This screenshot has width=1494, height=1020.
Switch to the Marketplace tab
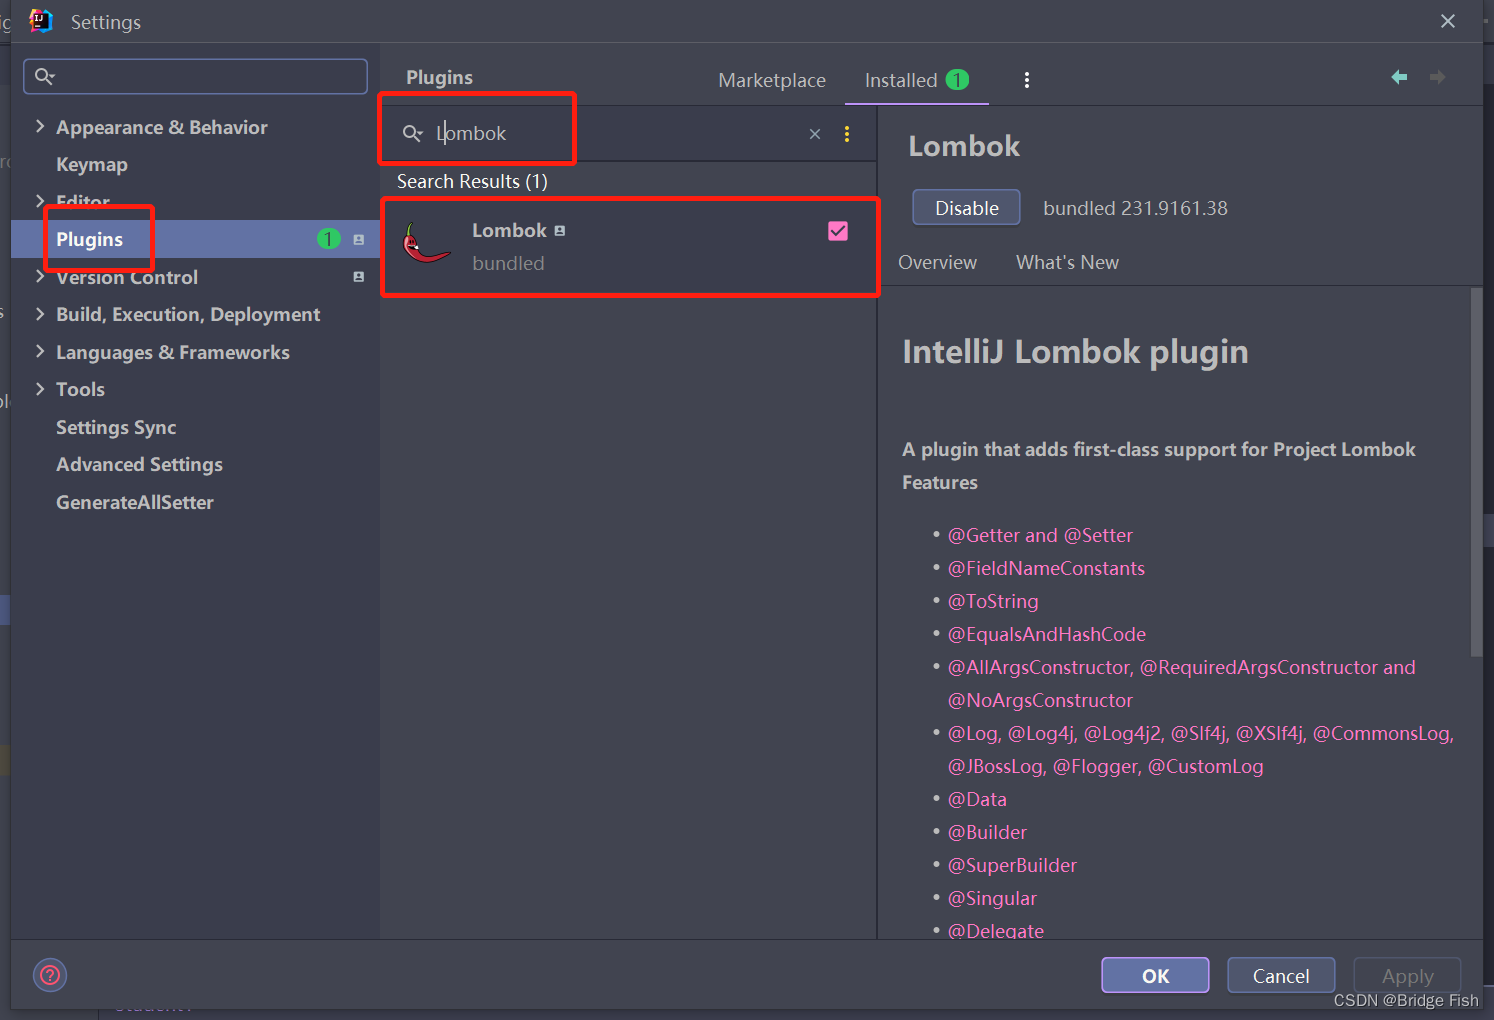[x=771, y=80]
